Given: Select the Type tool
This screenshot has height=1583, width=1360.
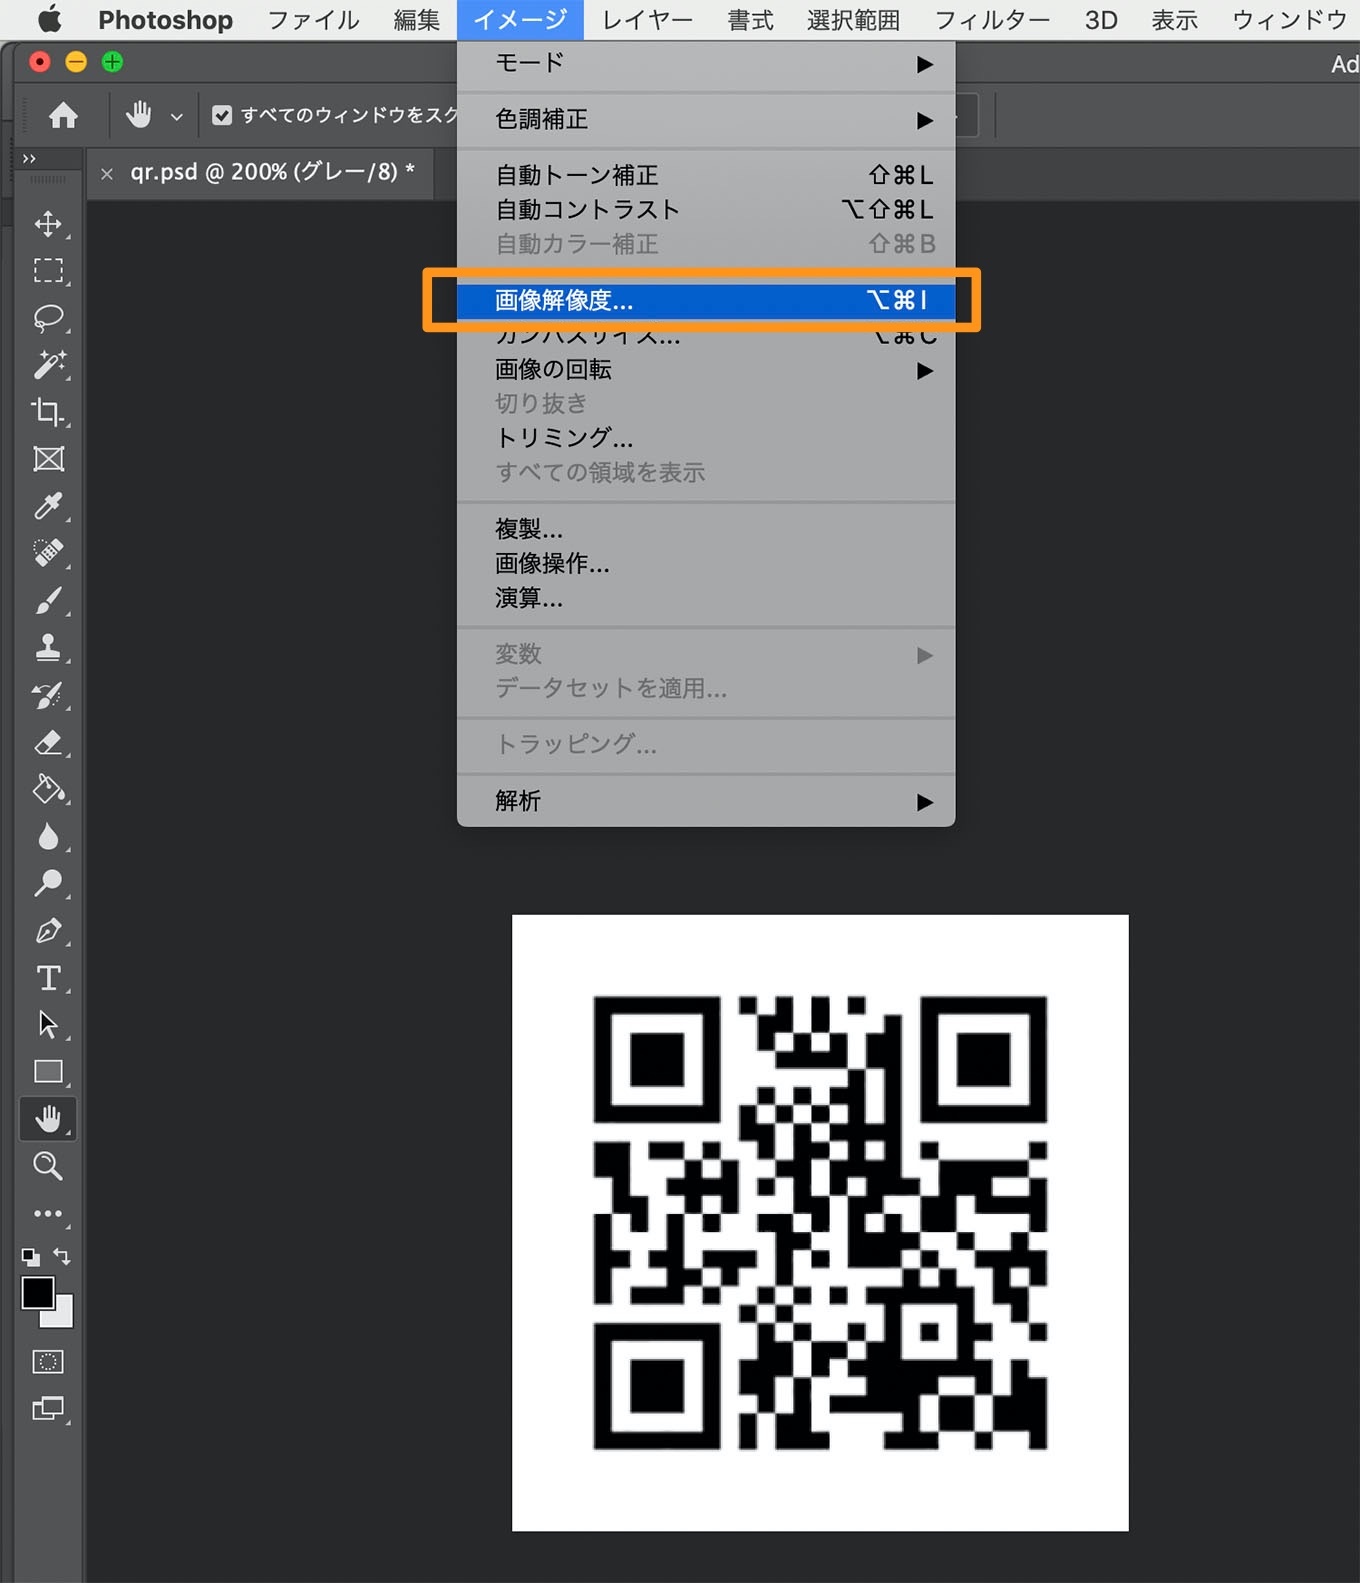Looking at the screenshot, I should (x=48, y=978).
